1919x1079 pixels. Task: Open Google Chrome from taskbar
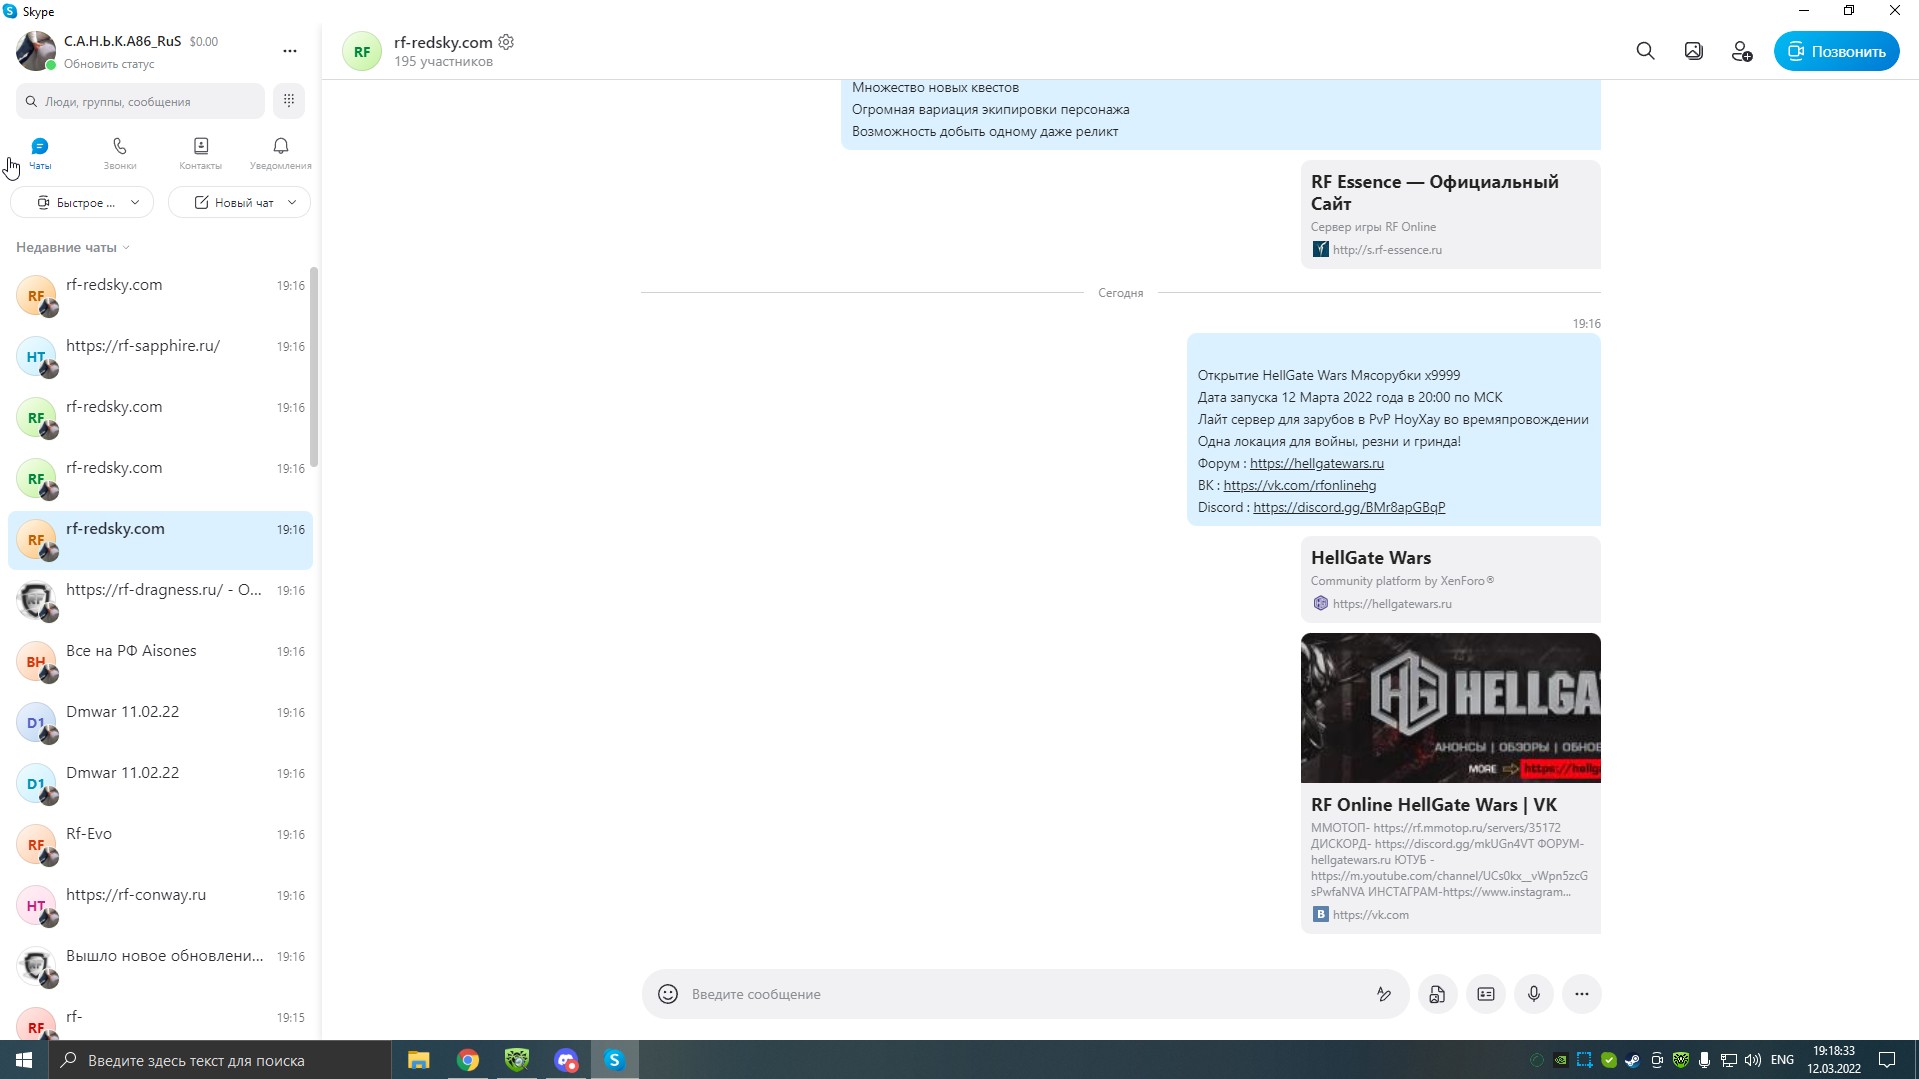(468, 1060)
